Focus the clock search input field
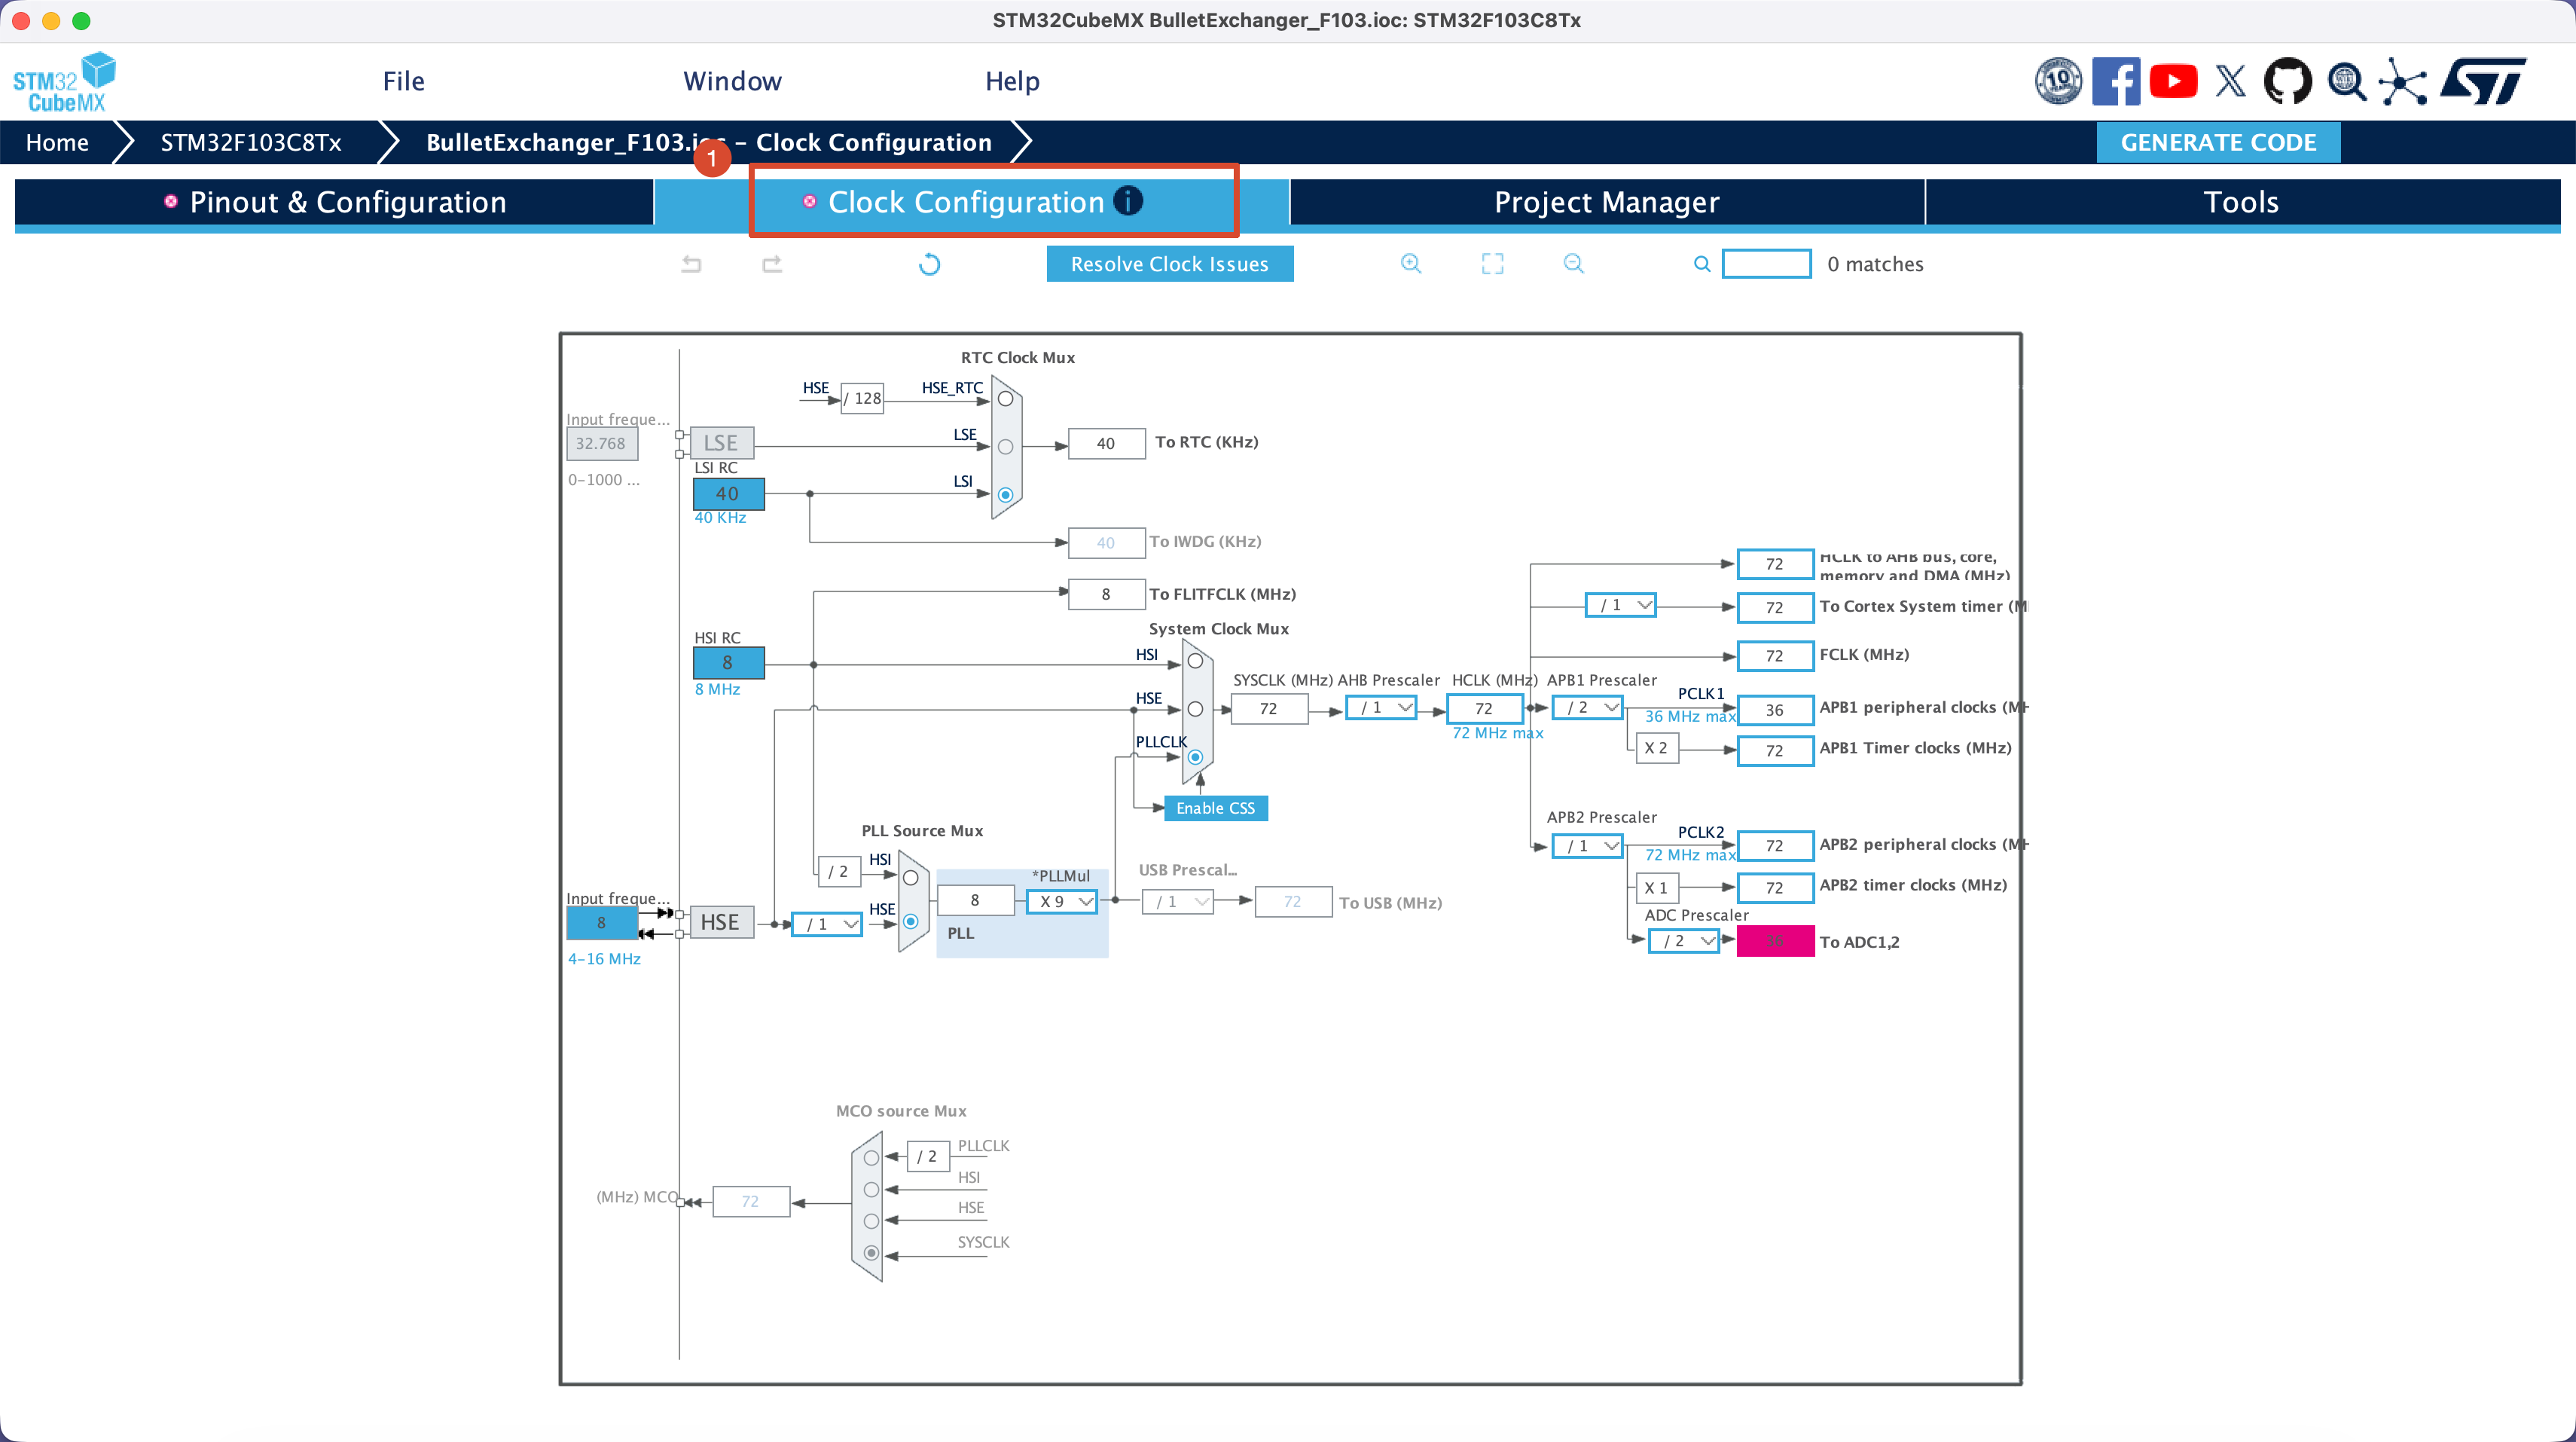2576x1442 pixels. [x=1766, y=264]
